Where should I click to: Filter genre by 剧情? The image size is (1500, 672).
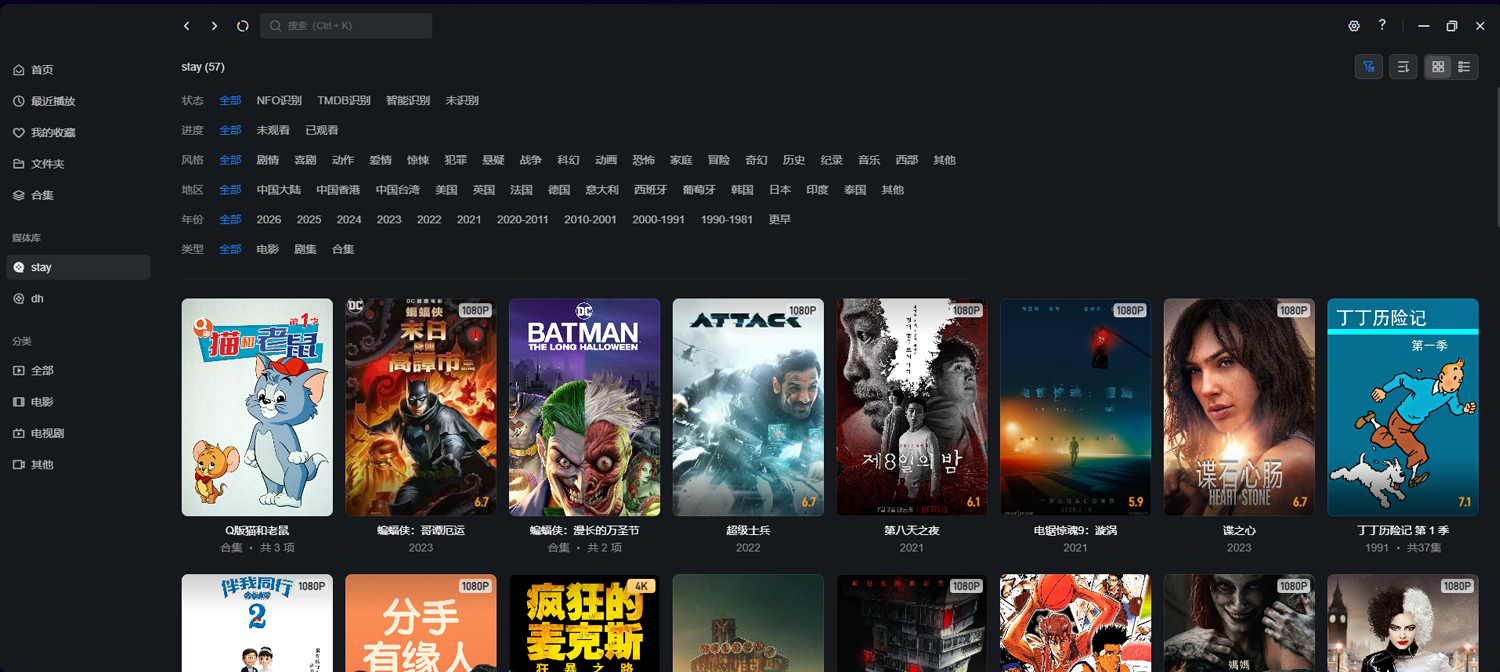268,160
